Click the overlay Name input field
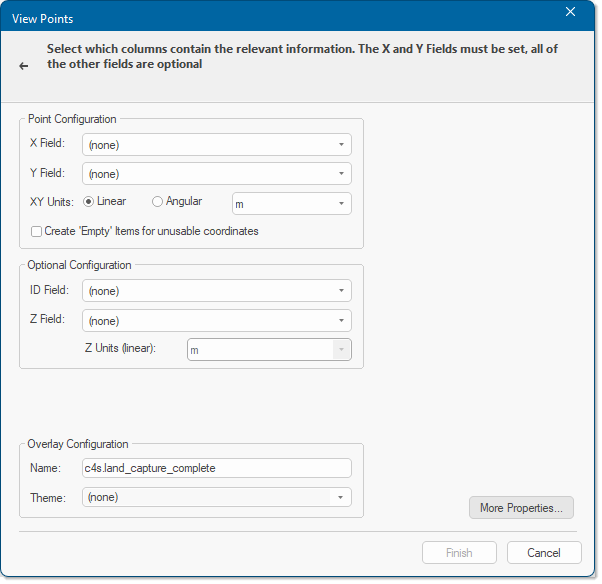602x584 pixels. (x=217, y=468)
